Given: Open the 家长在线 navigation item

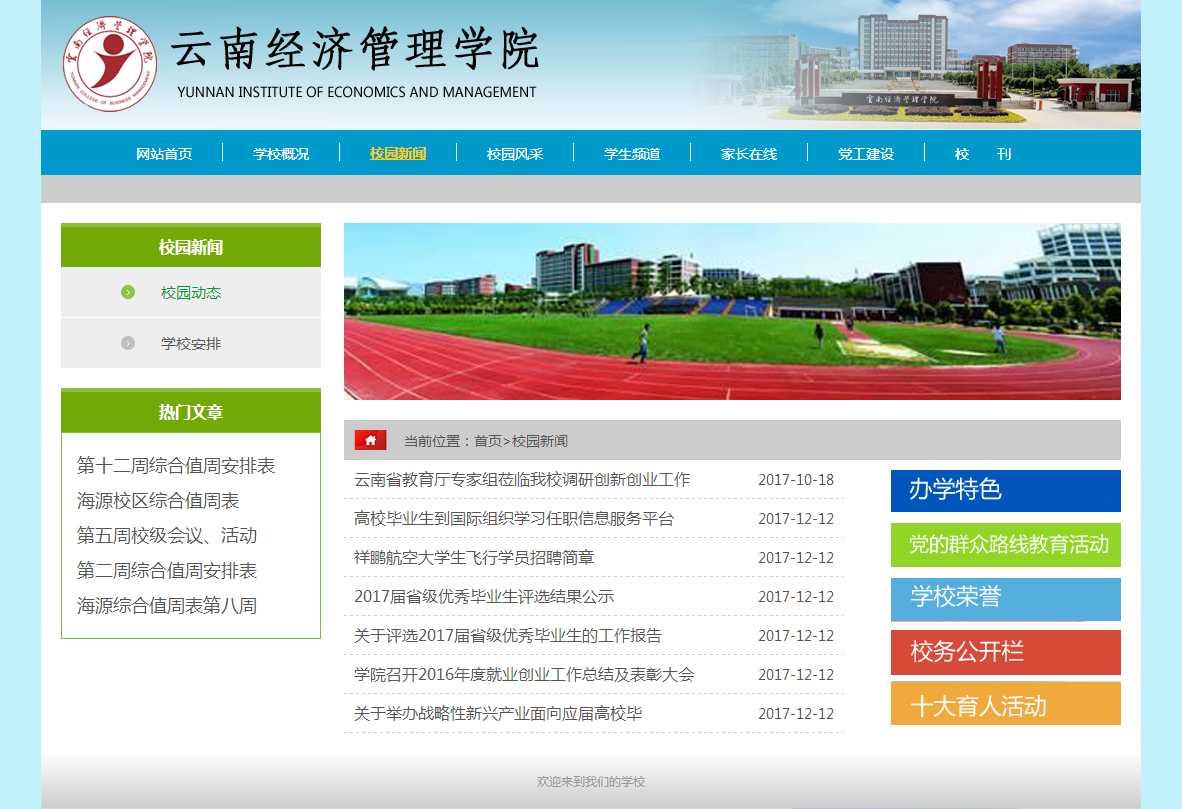Looking at the screenshot, I should (749, 154).
